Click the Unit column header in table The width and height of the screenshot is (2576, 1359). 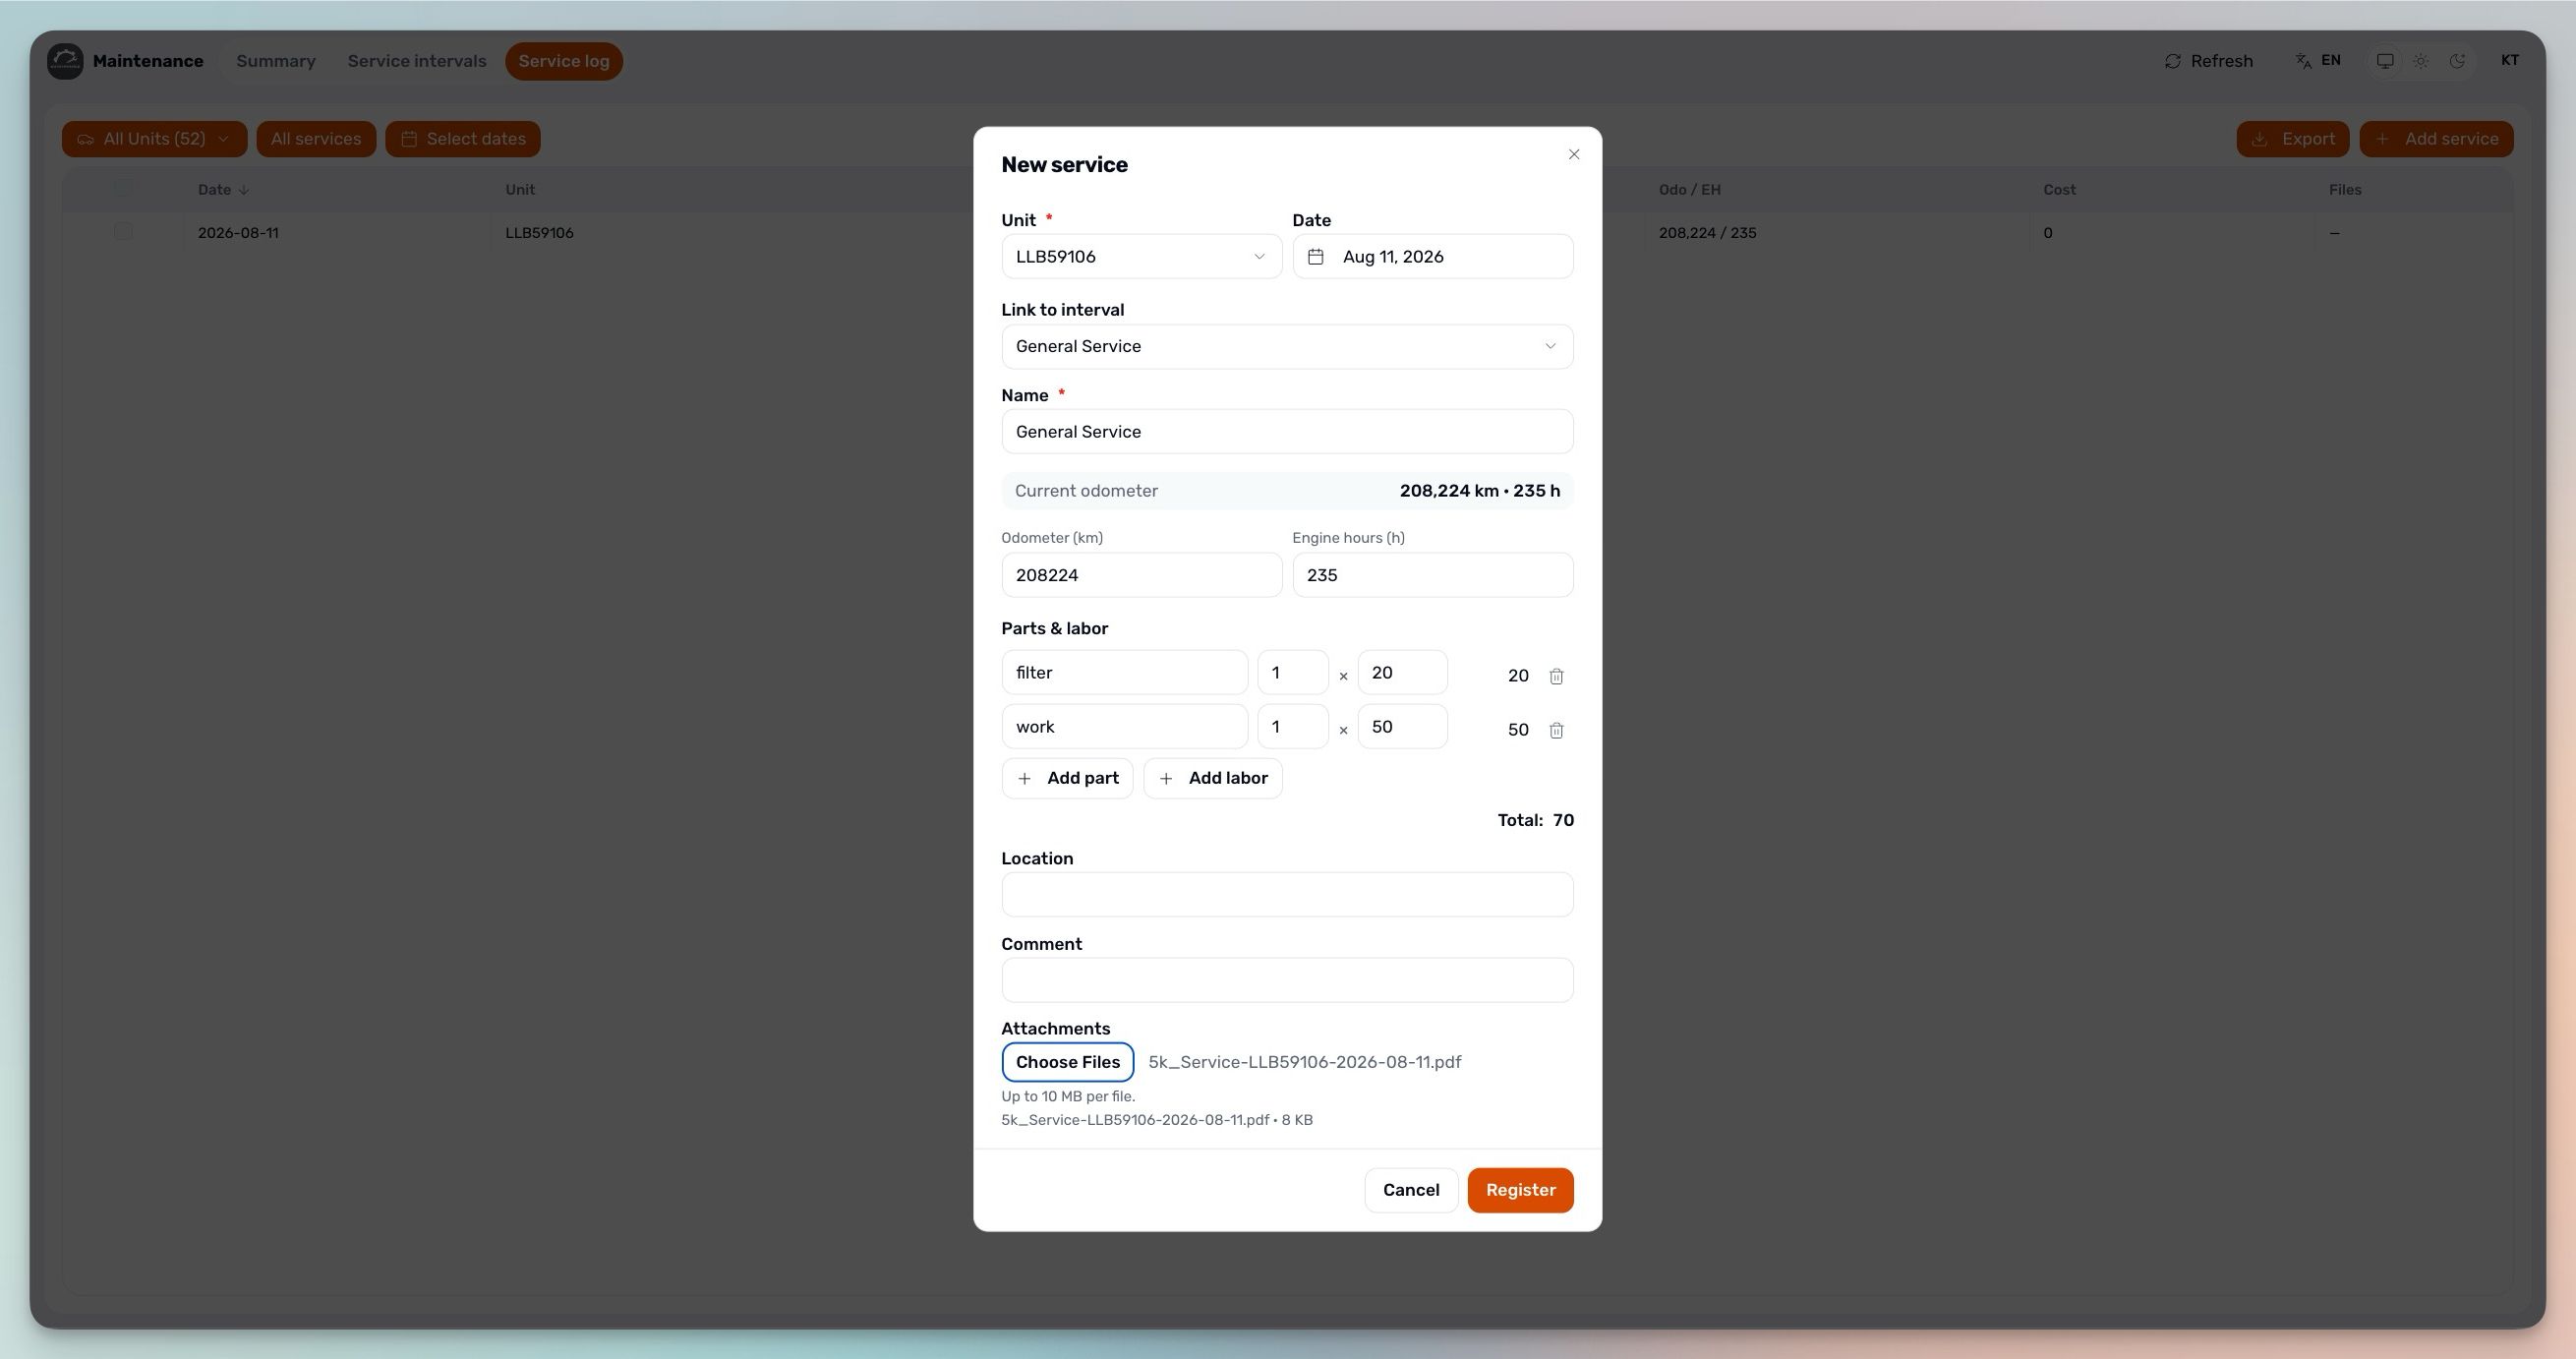tap(520, 190)
